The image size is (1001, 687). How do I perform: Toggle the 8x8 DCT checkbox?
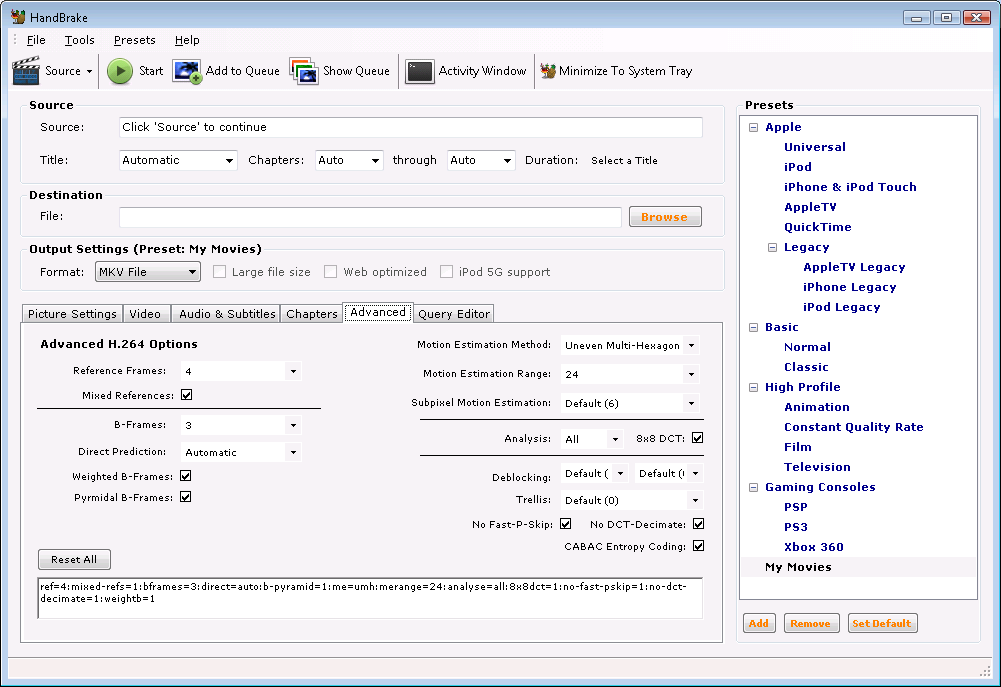(x=698, y=438)
